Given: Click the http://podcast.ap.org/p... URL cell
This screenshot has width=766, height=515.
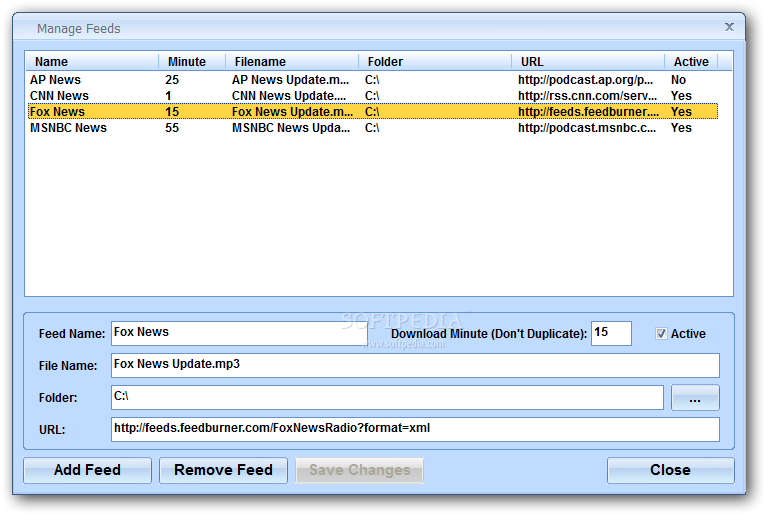Looking at the screenshot, I should point(585,80).
